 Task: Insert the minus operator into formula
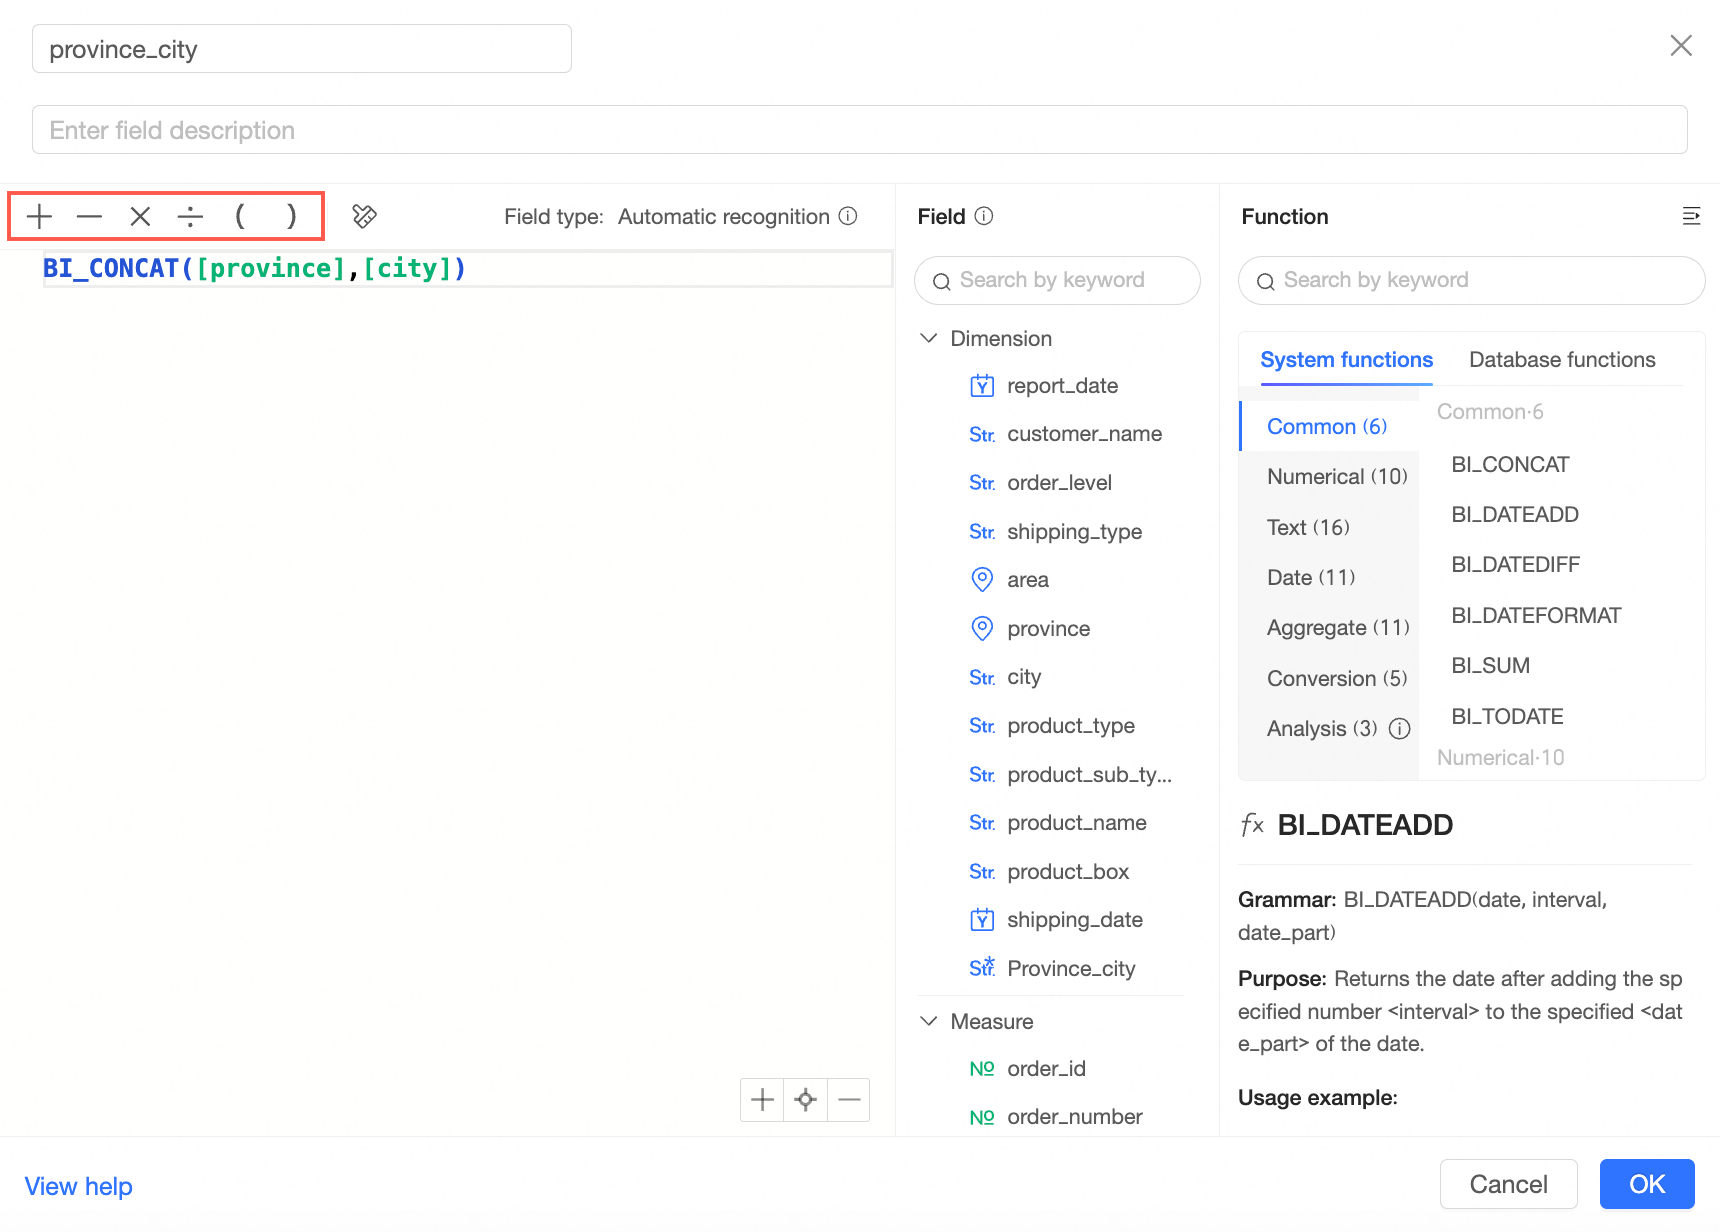pos(90,216)
